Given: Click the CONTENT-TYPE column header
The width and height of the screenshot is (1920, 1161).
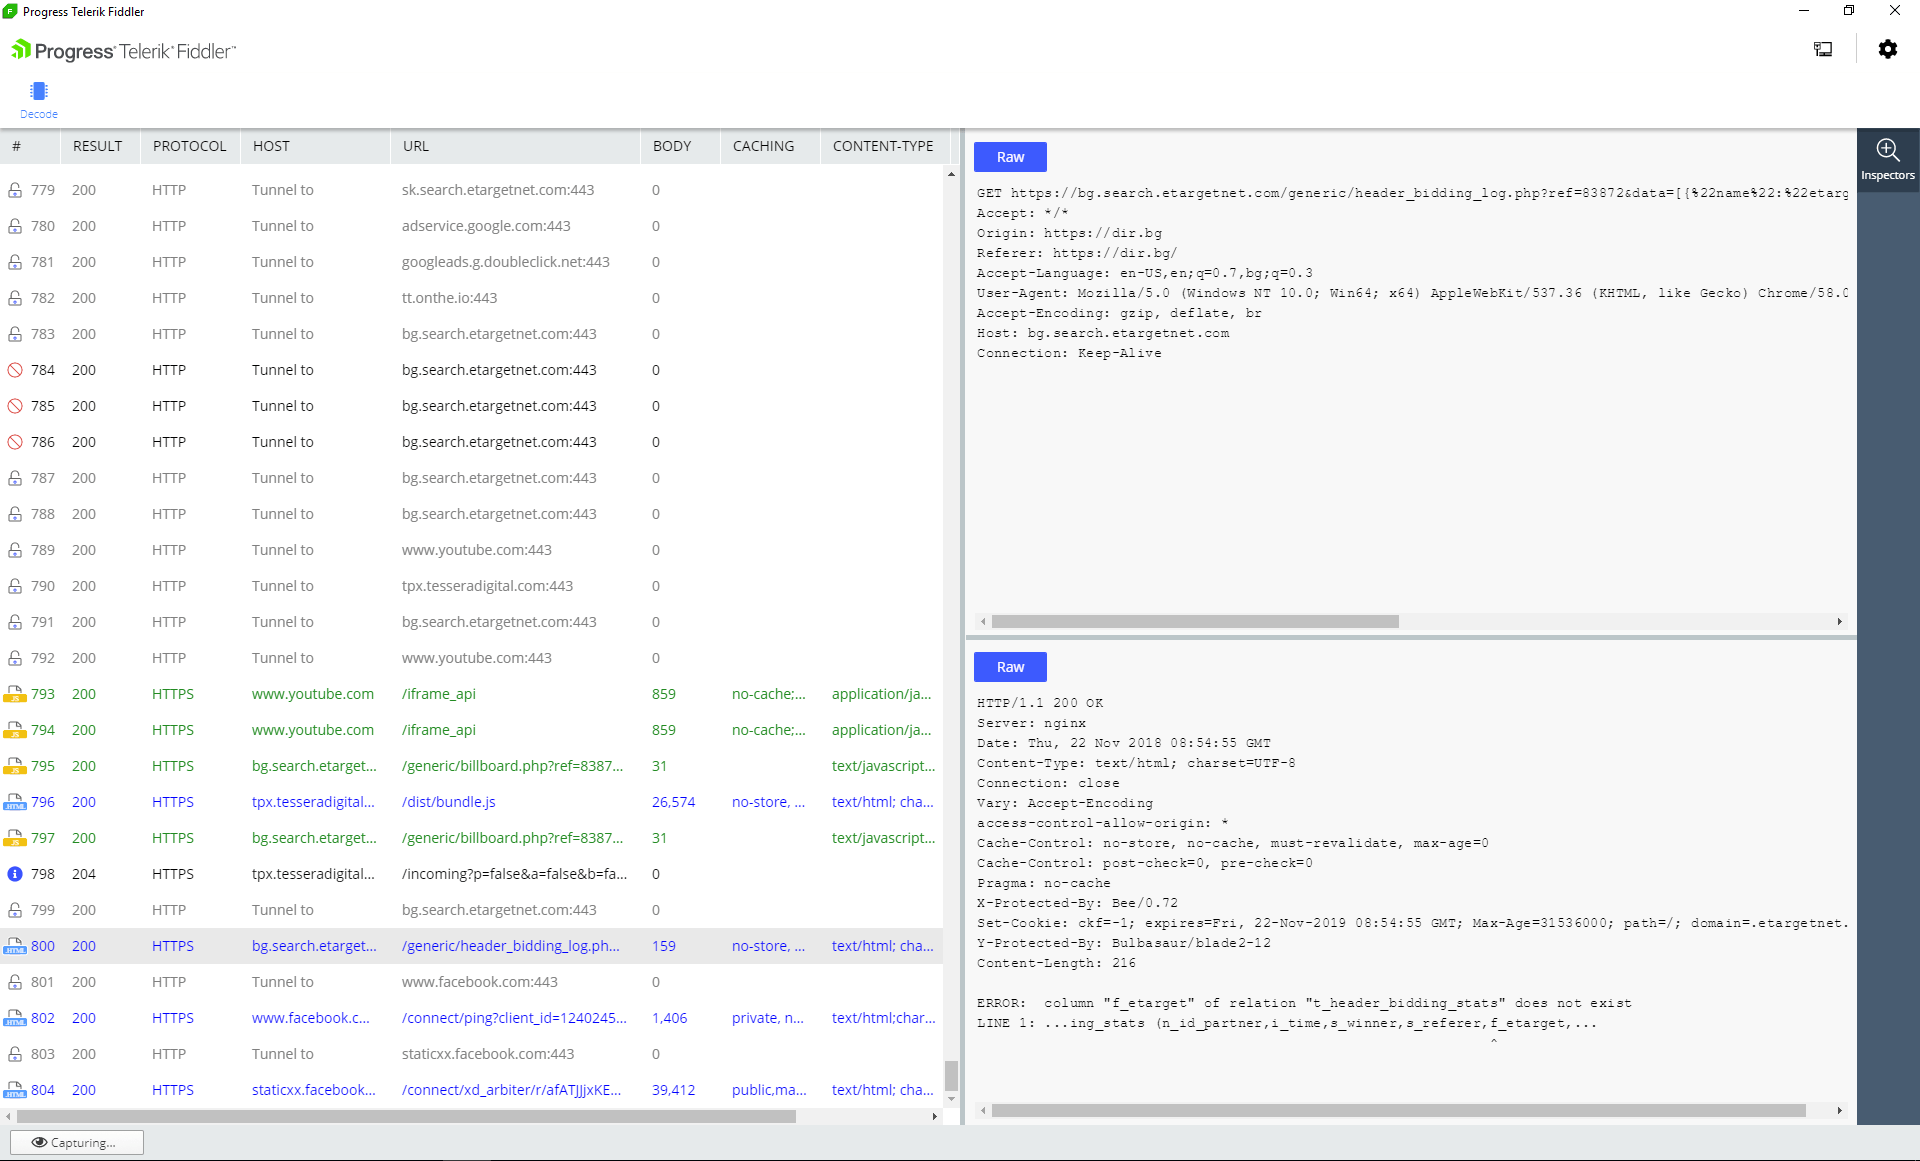Looking at the screenshot, I should click(884, 145).
